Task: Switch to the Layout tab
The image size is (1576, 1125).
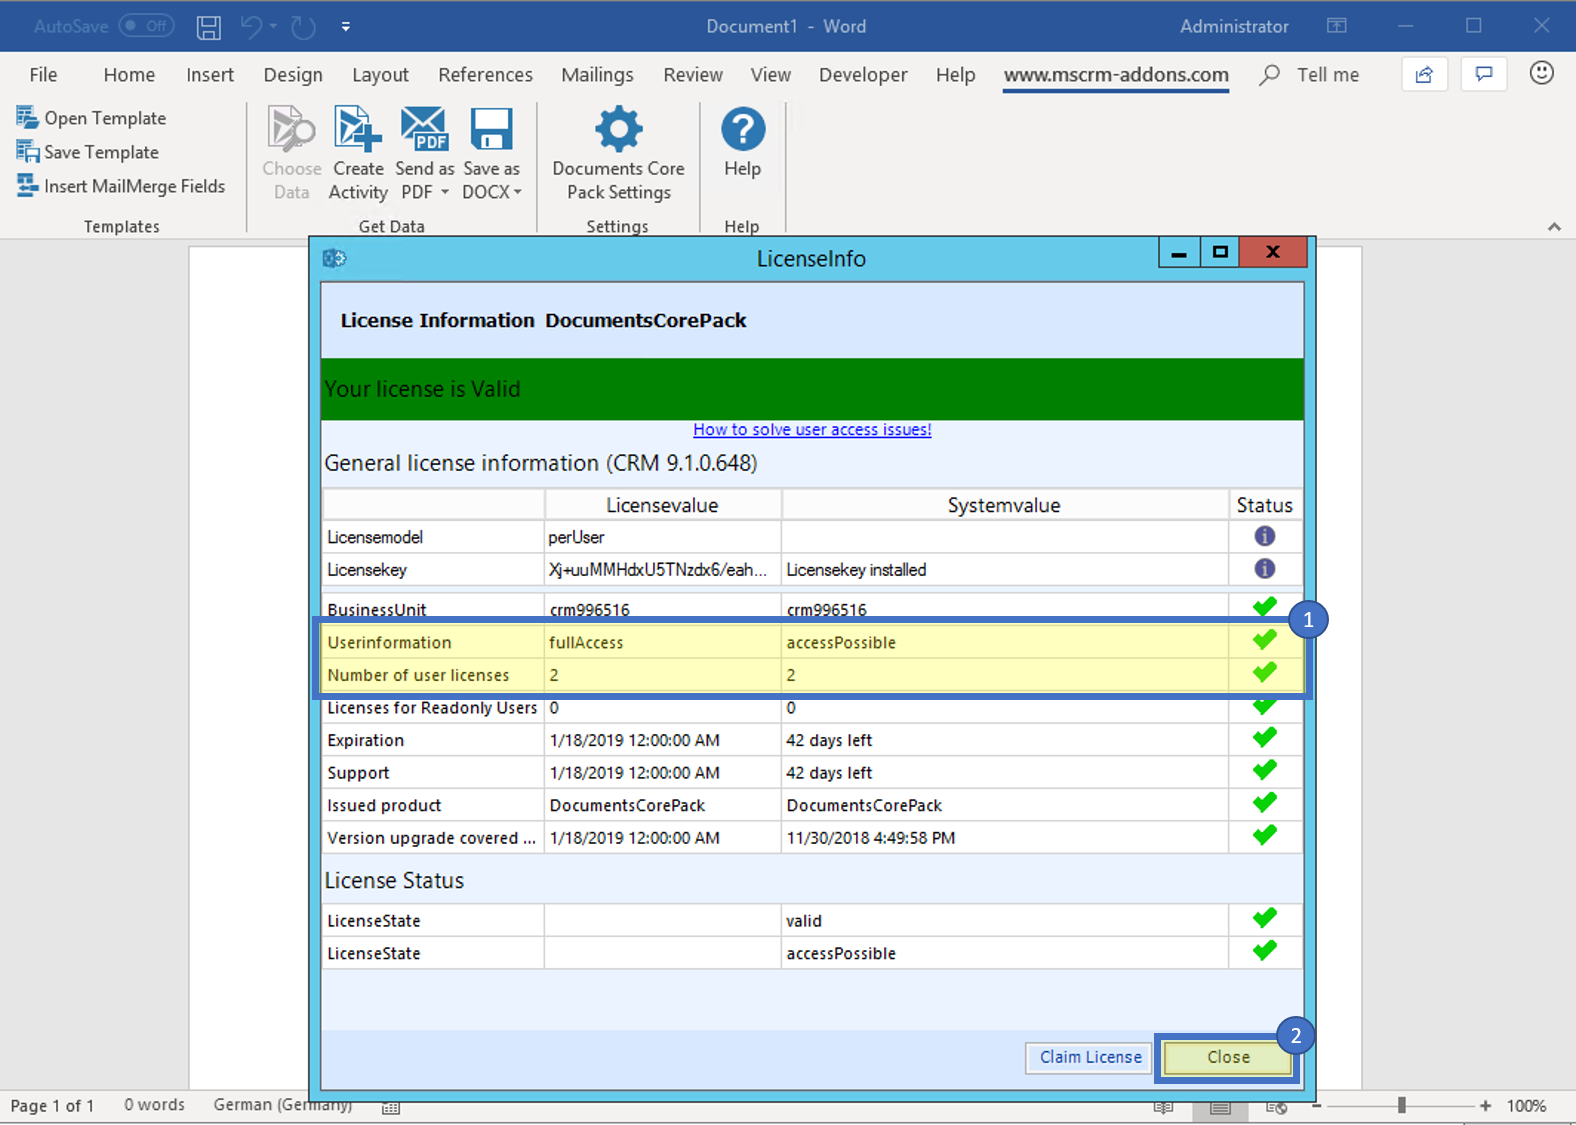Action: coord(380,75)
